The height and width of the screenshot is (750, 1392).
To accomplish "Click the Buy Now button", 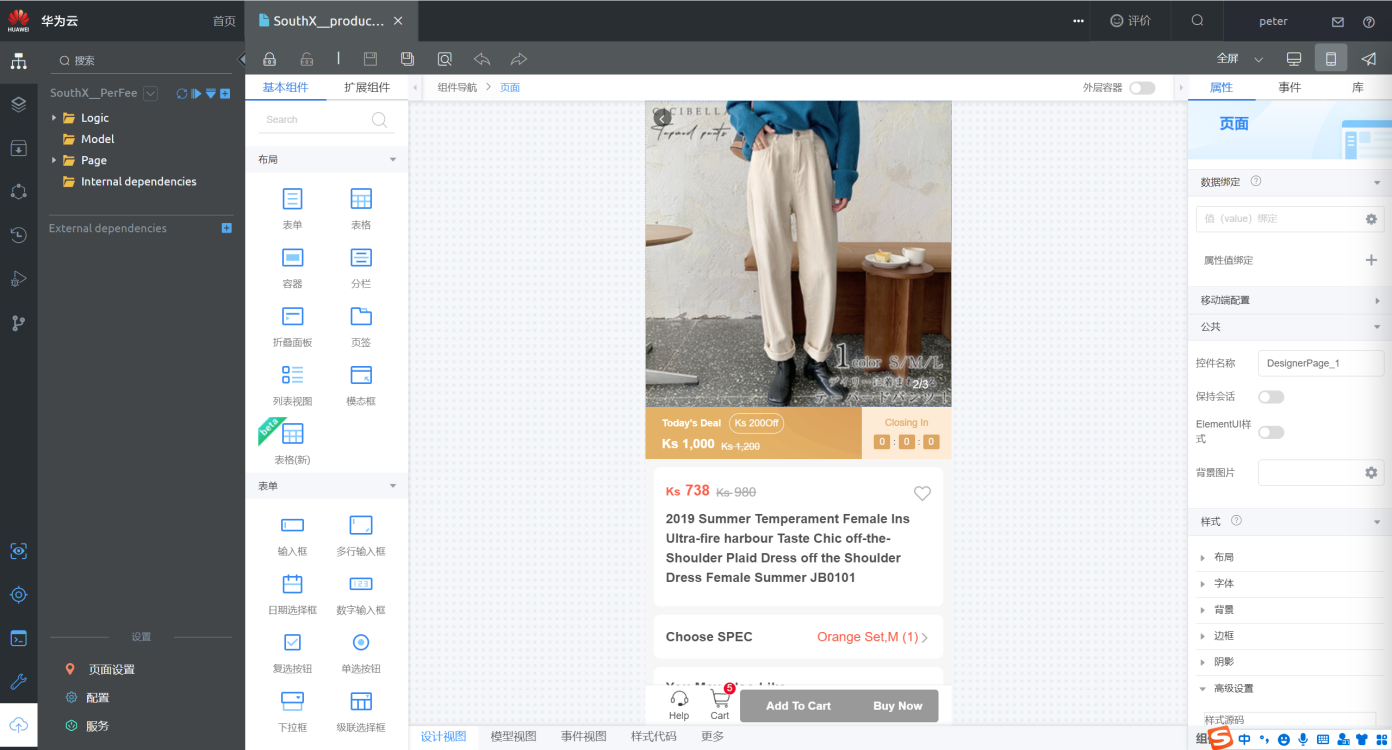I will point(897,706).
